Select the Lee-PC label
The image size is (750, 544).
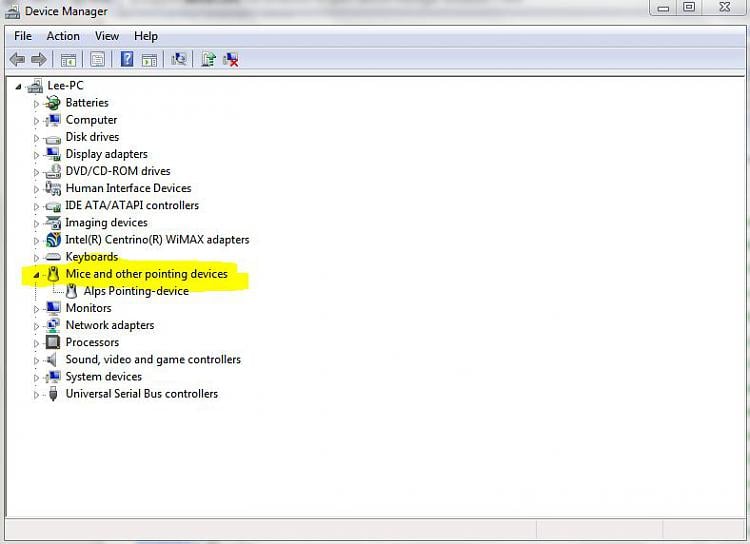66,86
